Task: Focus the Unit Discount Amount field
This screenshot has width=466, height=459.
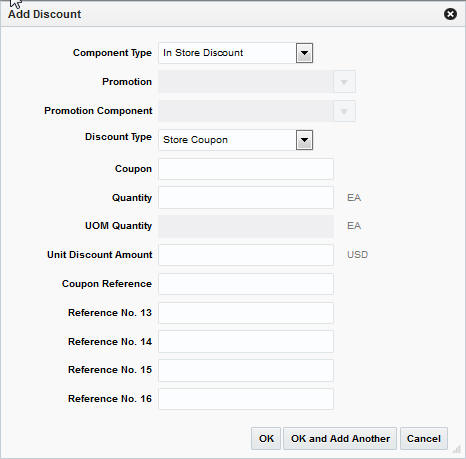Action: [x=246, y=255]
